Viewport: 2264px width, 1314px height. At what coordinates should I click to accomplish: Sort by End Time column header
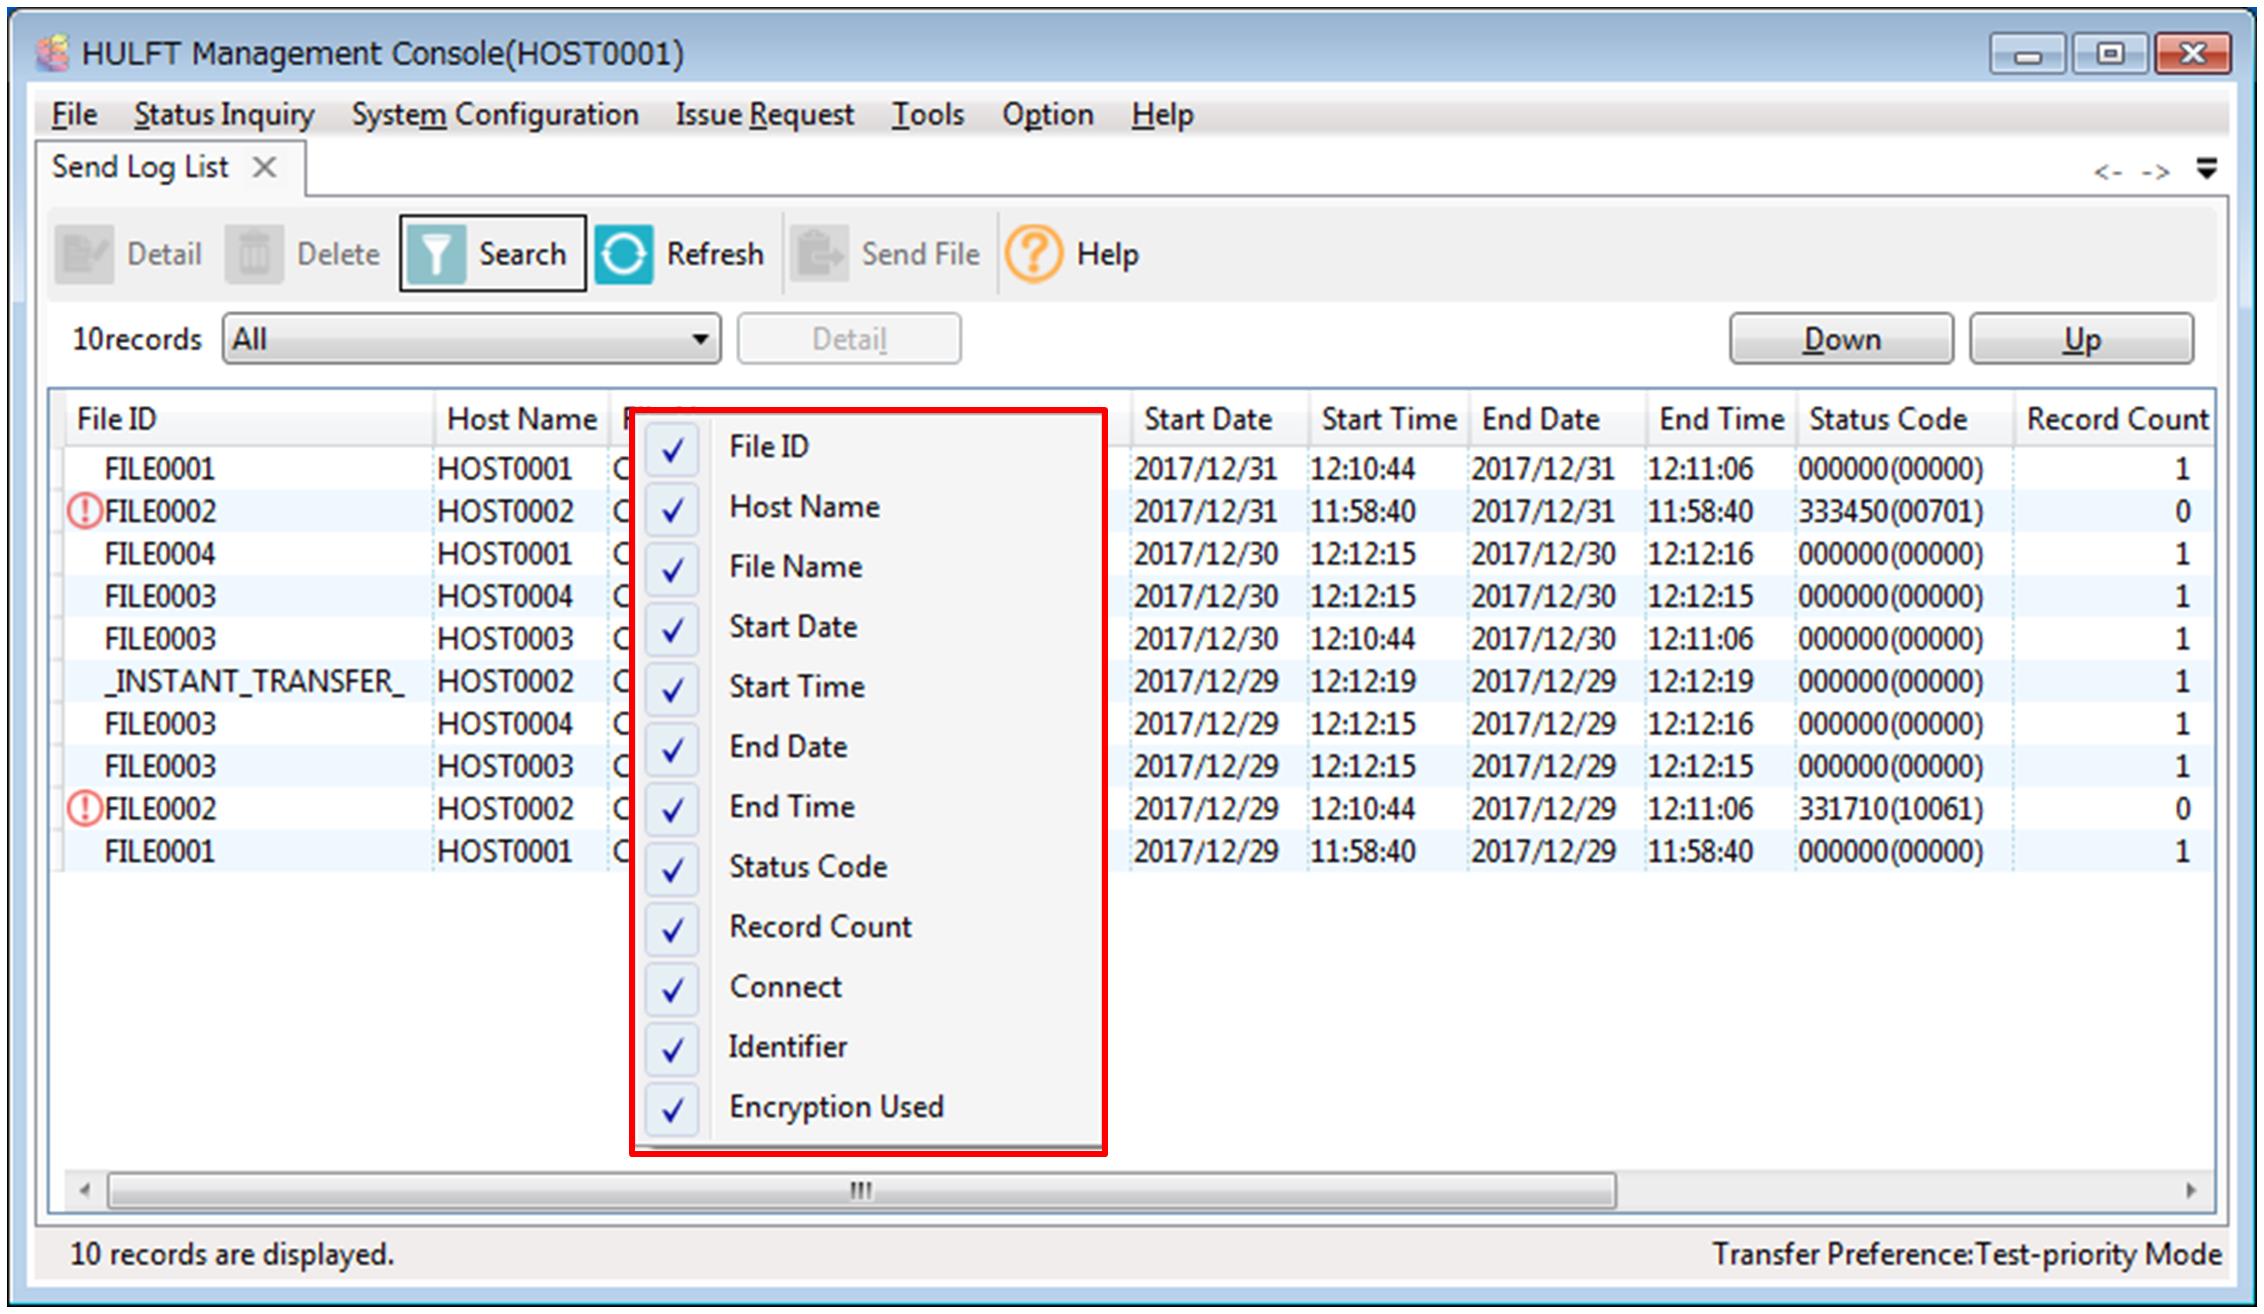coord(1721,419)
